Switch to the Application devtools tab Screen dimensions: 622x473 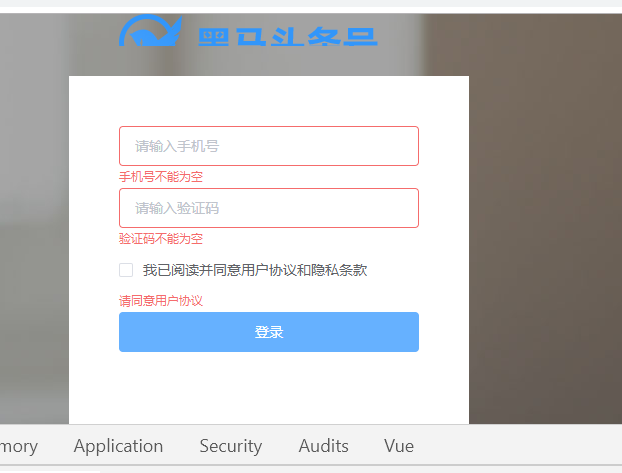coord(118,446)
